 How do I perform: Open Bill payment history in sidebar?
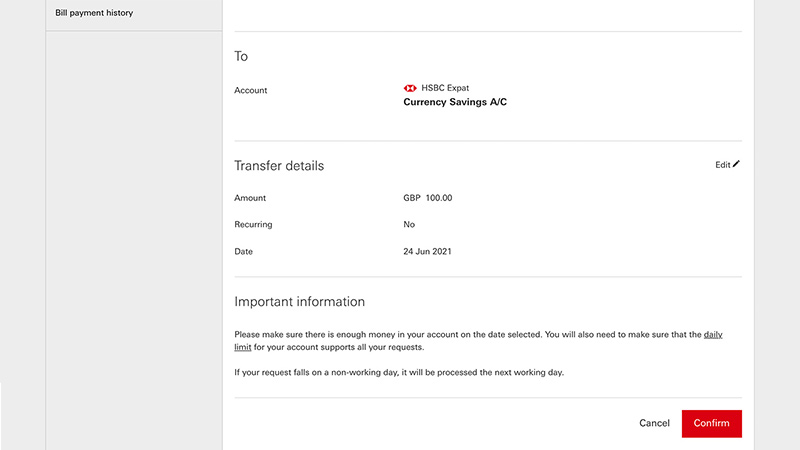[x=94, y=13]
